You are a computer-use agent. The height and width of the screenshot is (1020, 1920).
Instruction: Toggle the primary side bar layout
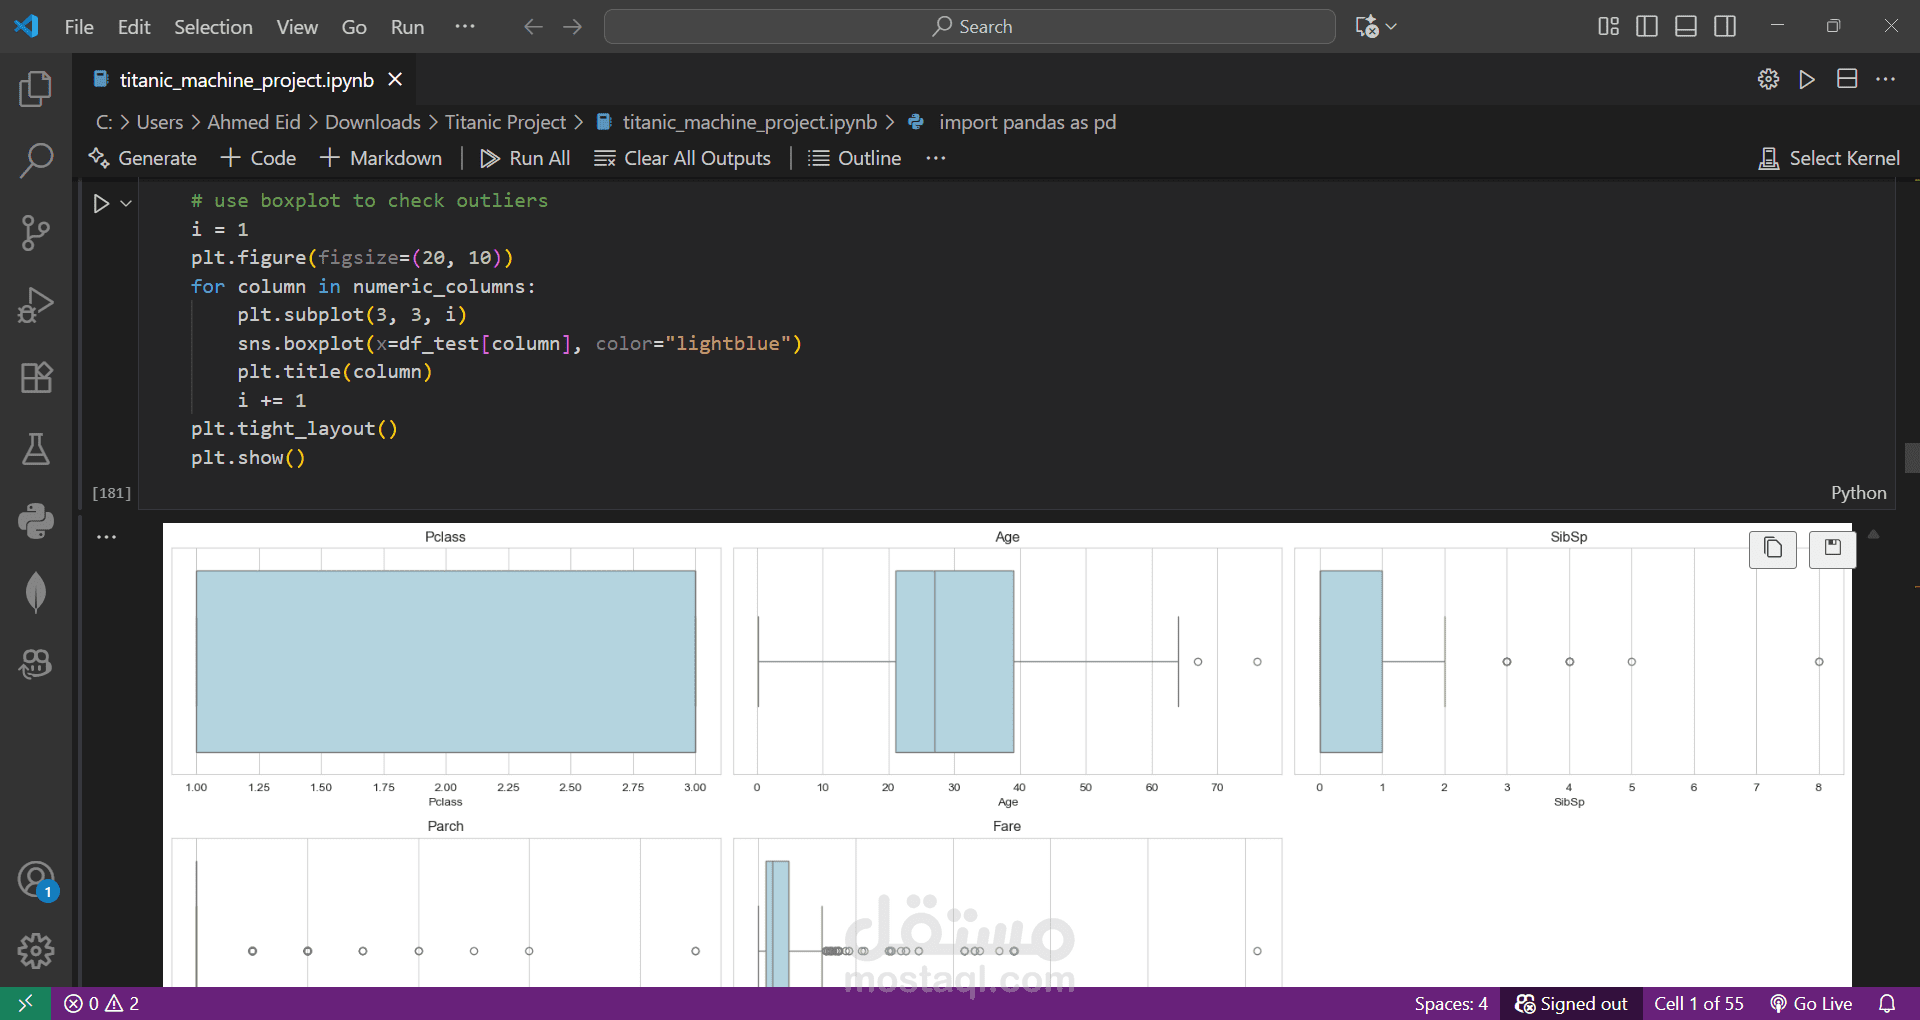(1646, 27)
